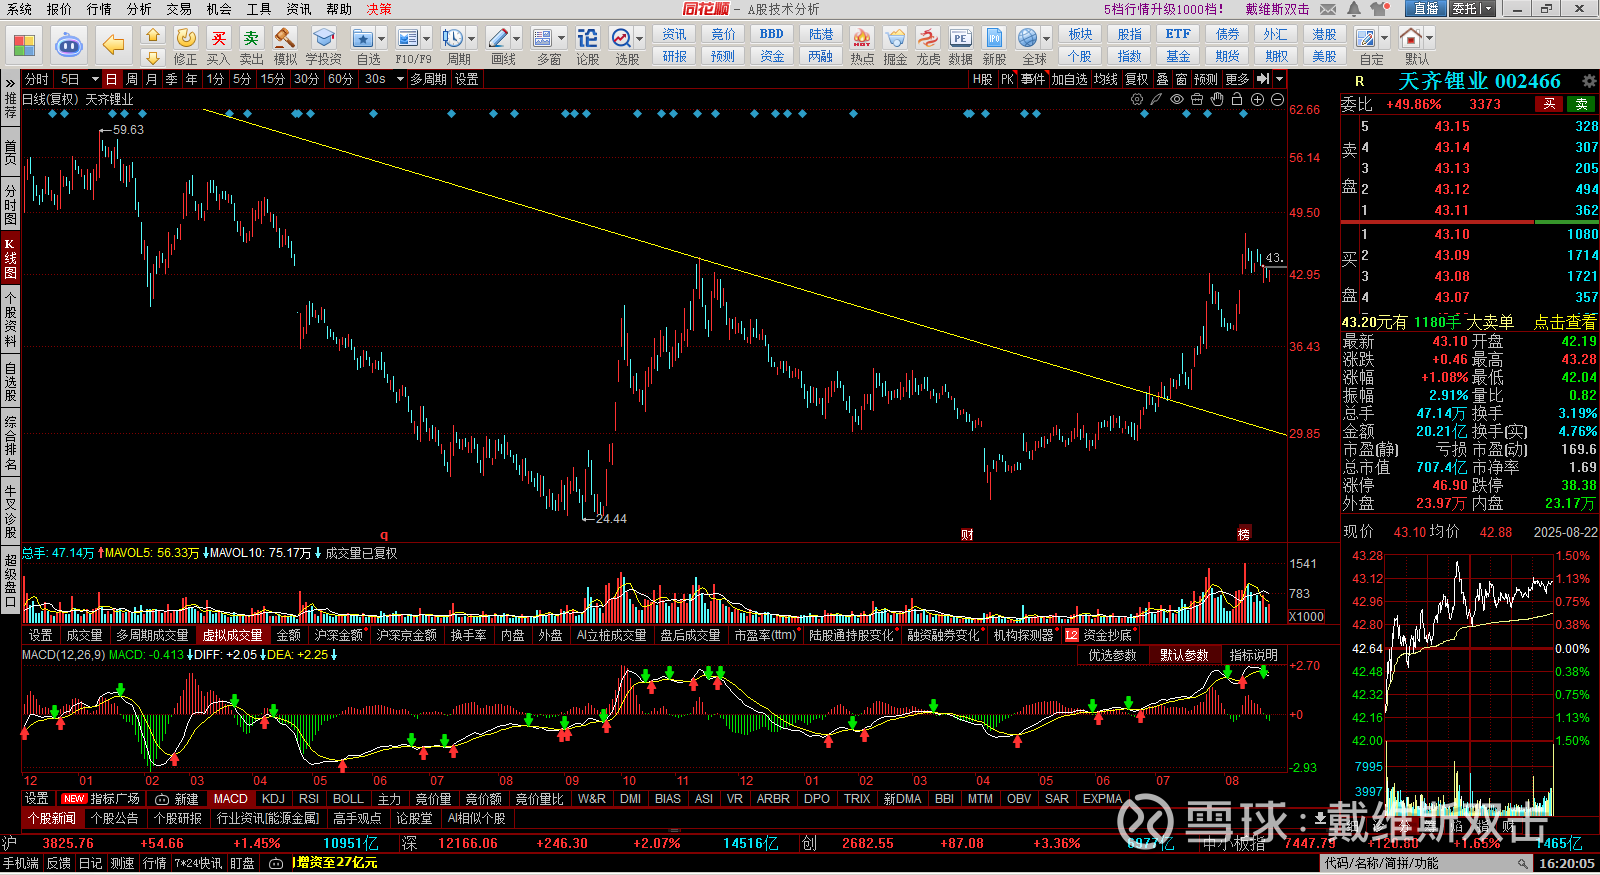Viewport: 1600px width, 875px height.
Task: Open the 论股 discussion icon
Action: click(x=587, y=38)
